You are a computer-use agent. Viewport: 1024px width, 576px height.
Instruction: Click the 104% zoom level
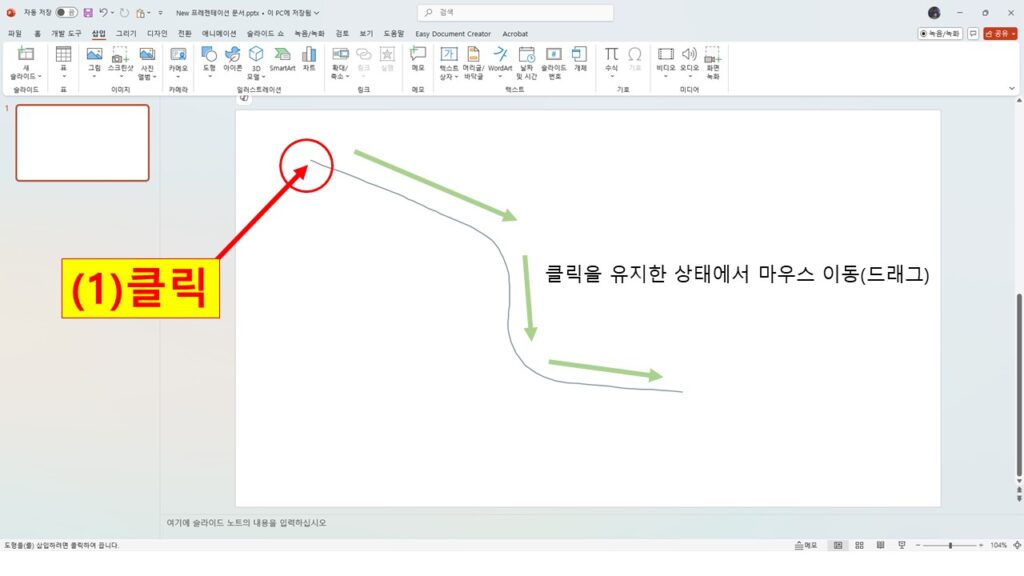tap(998, 545)
